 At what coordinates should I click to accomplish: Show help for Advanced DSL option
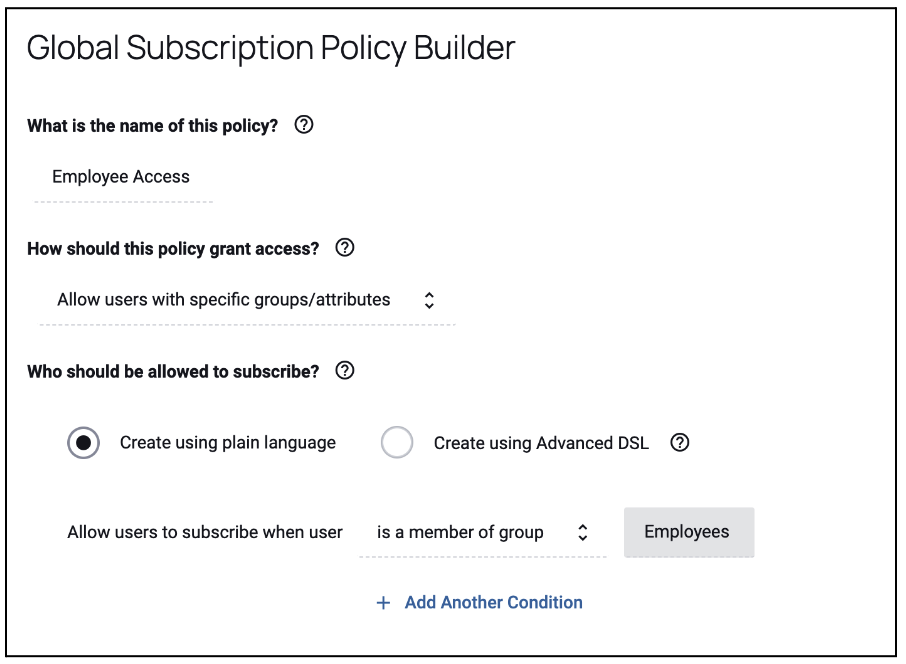click(x=680, y=442)
